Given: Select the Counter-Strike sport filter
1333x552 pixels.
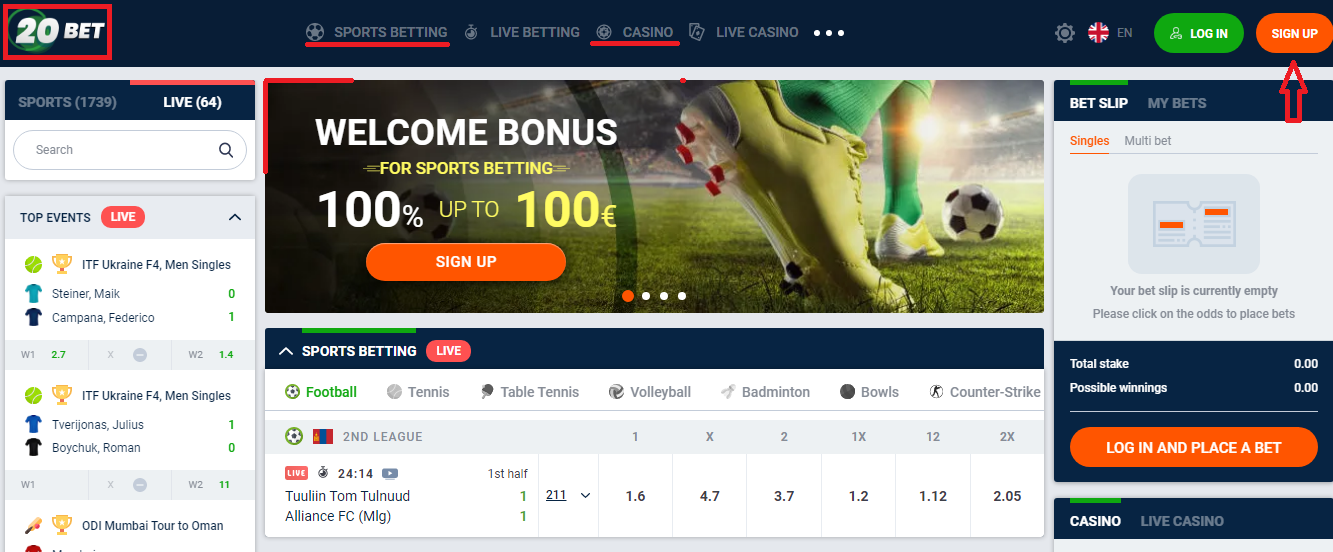Looking at the screenshot, I should point(985,392).
